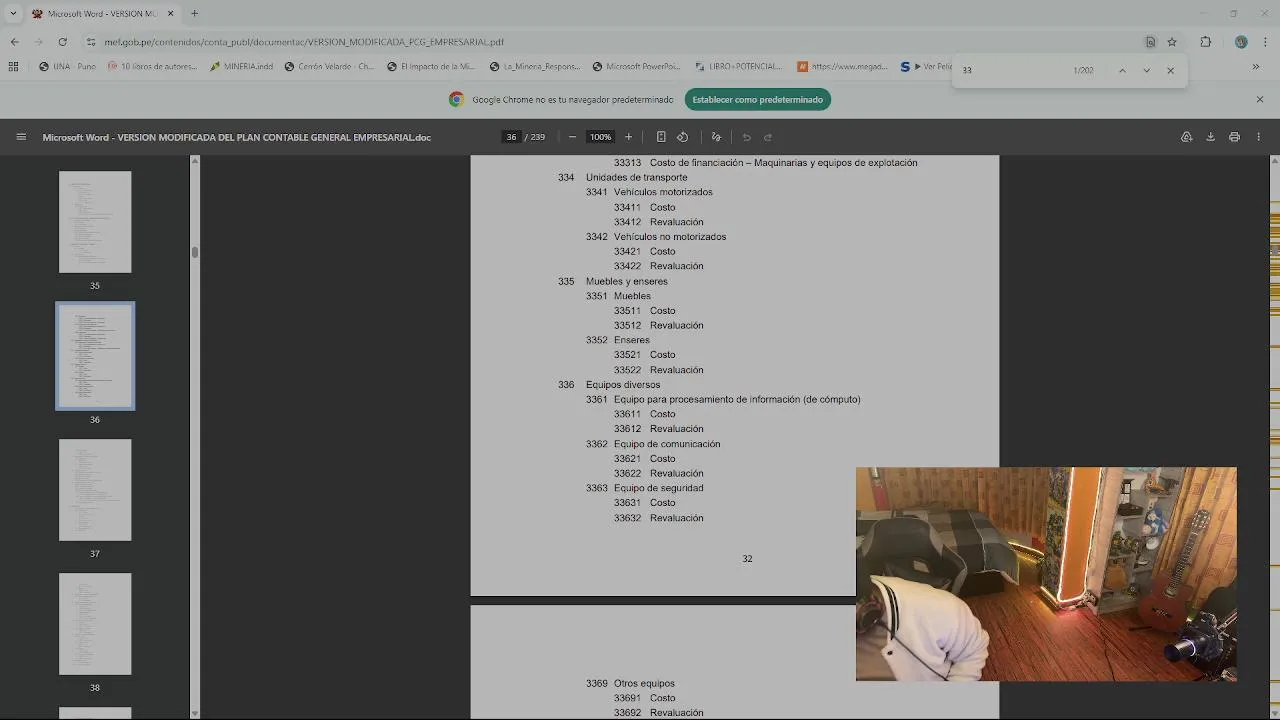Click the address bar URL
The width and height of the screenshot is (1280, 720).
click(x=306, y=42)
